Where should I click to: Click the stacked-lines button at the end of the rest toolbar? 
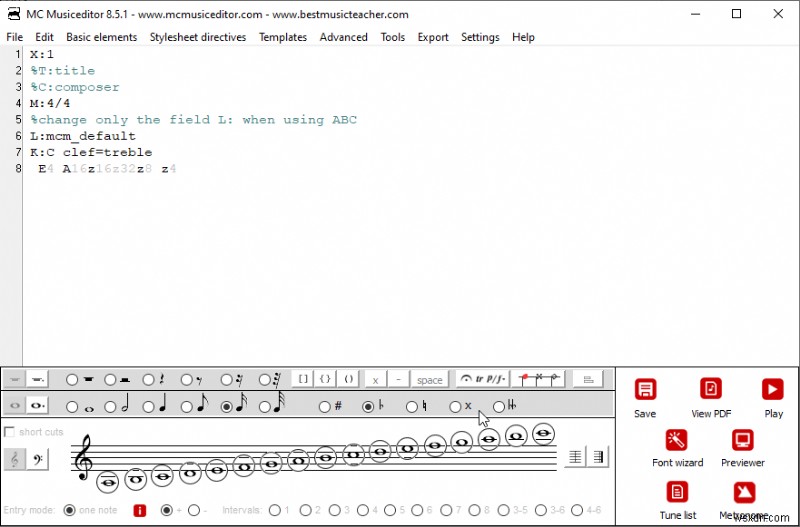tap(588, 379)
